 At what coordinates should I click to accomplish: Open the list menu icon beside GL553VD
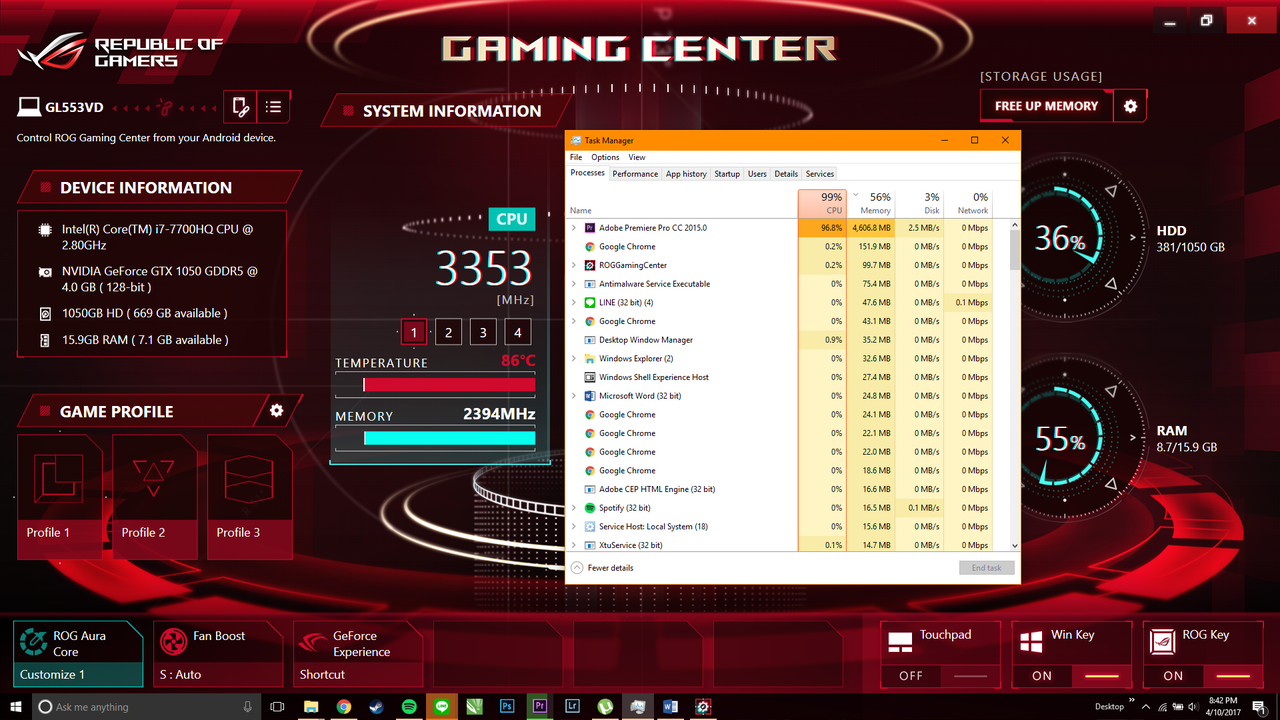coord(274,106)
